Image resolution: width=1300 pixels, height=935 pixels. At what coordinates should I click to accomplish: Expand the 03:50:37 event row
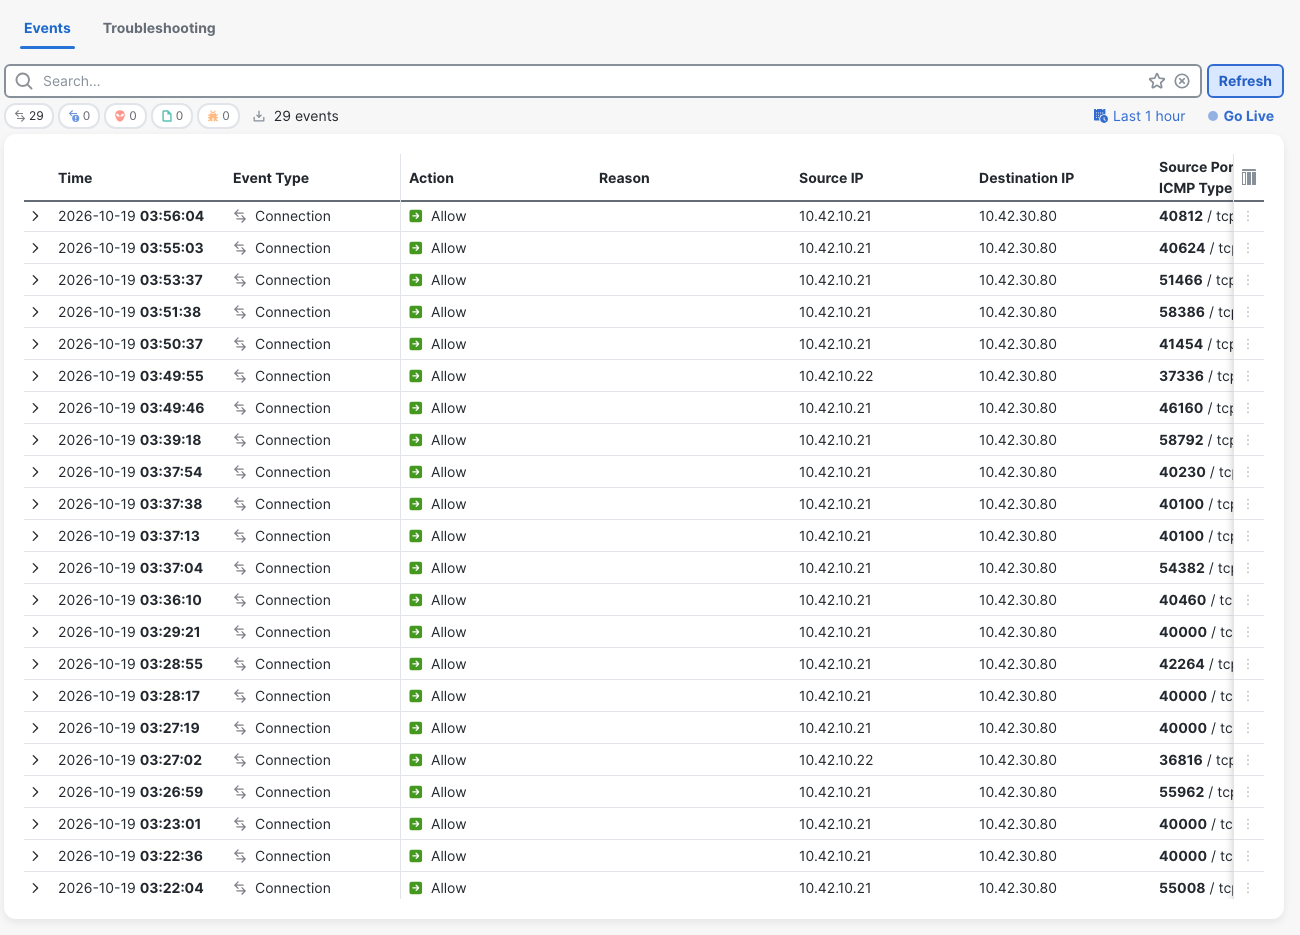pyautogui.click(x=35, y=344)
